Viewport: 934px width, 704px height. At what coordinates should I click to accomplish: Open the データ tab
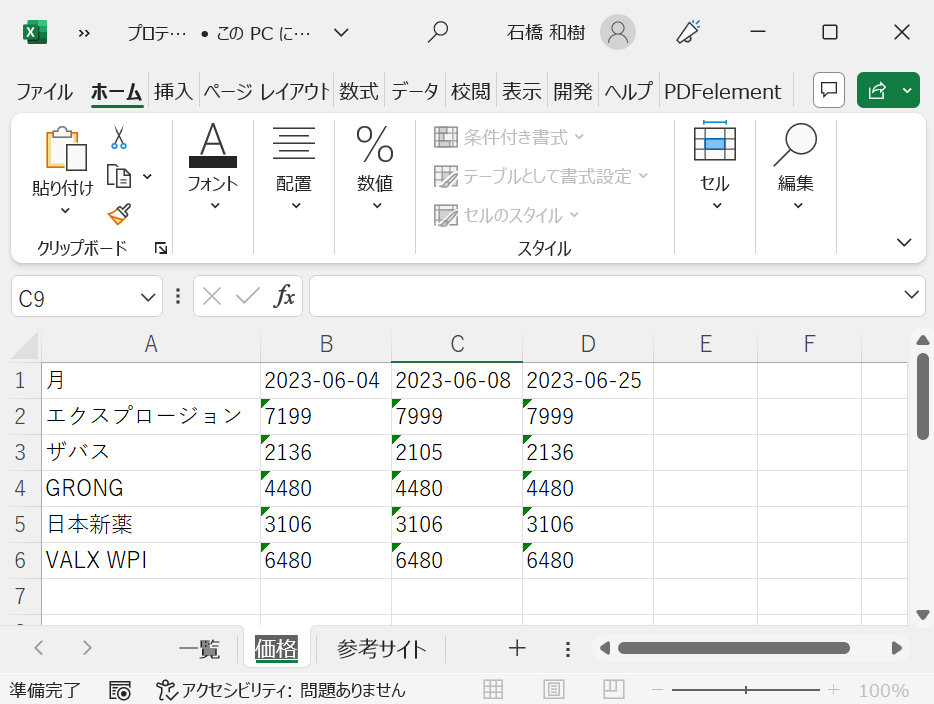tap(415, 92)
